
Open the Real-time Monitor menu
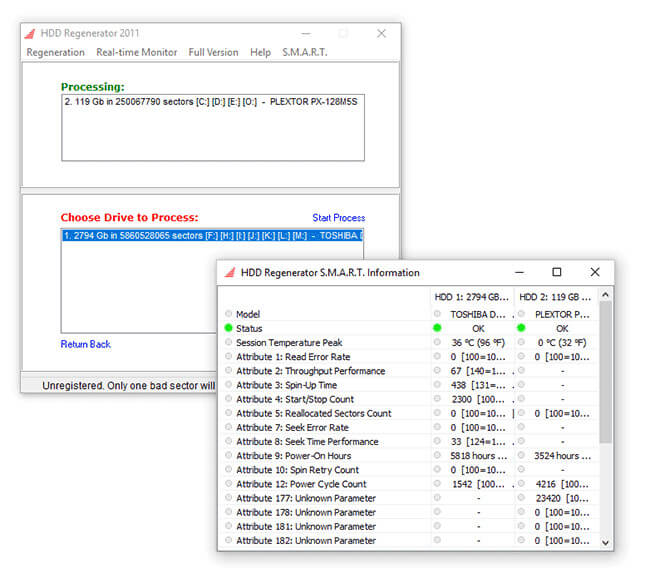pyautogui.click(x=136, y=52)
